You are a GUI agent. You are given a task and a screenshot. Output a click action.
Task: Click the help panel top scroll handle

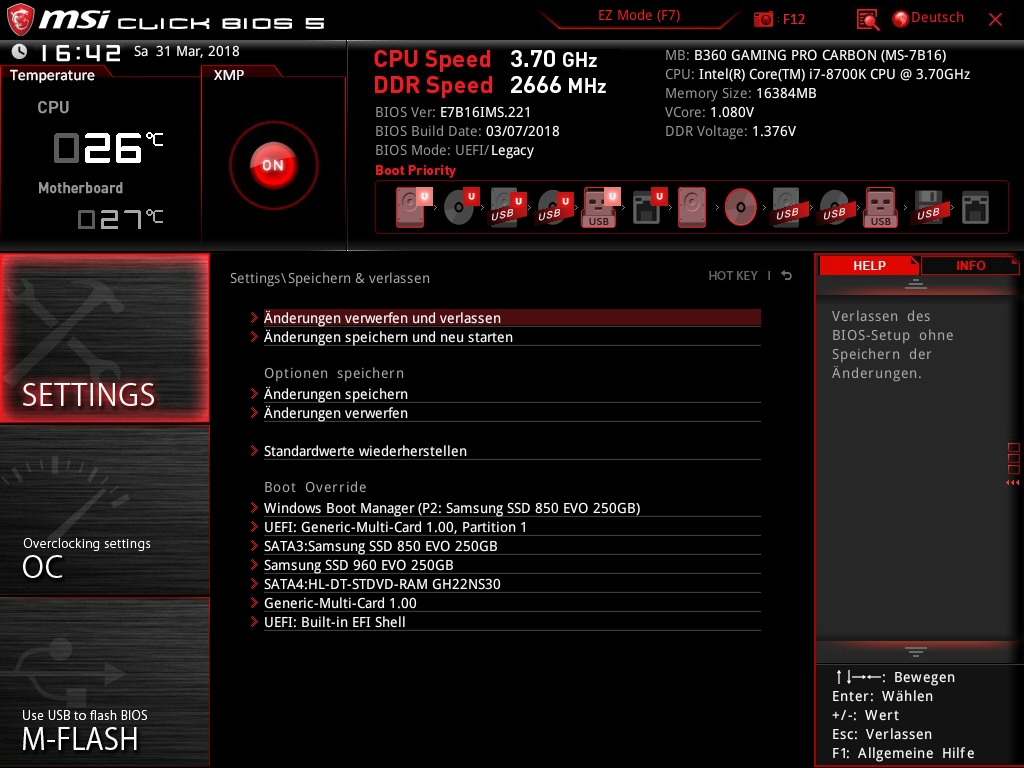(916, 284)
